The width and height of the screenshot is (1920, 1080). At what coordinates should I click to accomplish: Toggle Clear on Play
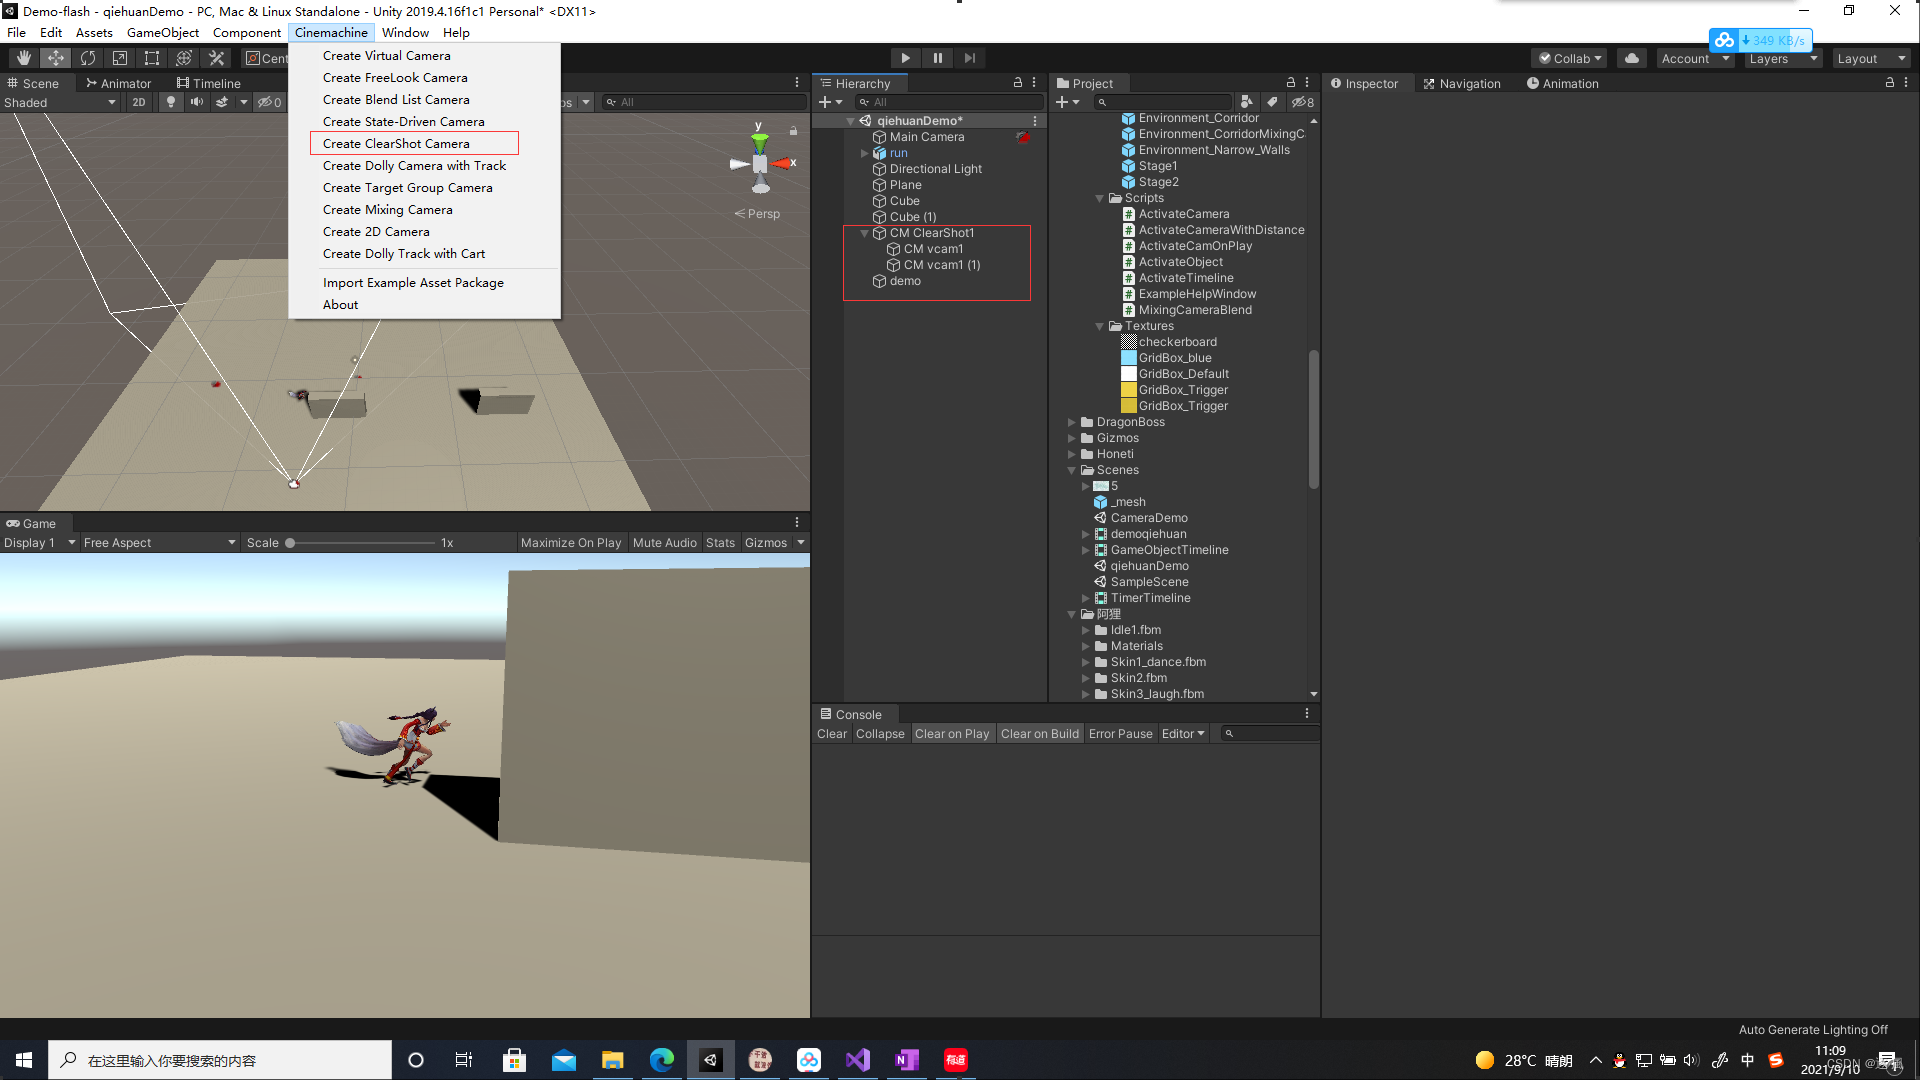[x=952, y=733]
